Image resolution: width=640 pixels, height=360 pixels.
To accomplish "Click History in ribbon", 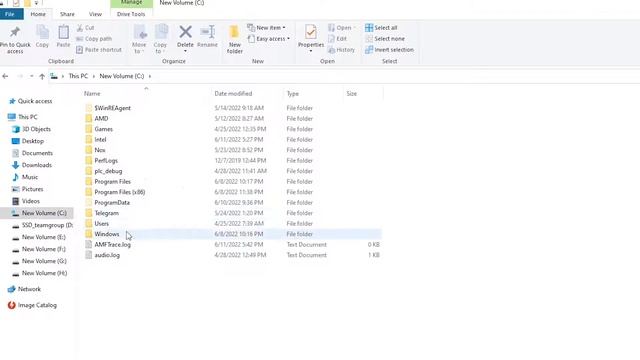I will pos(342,50).
